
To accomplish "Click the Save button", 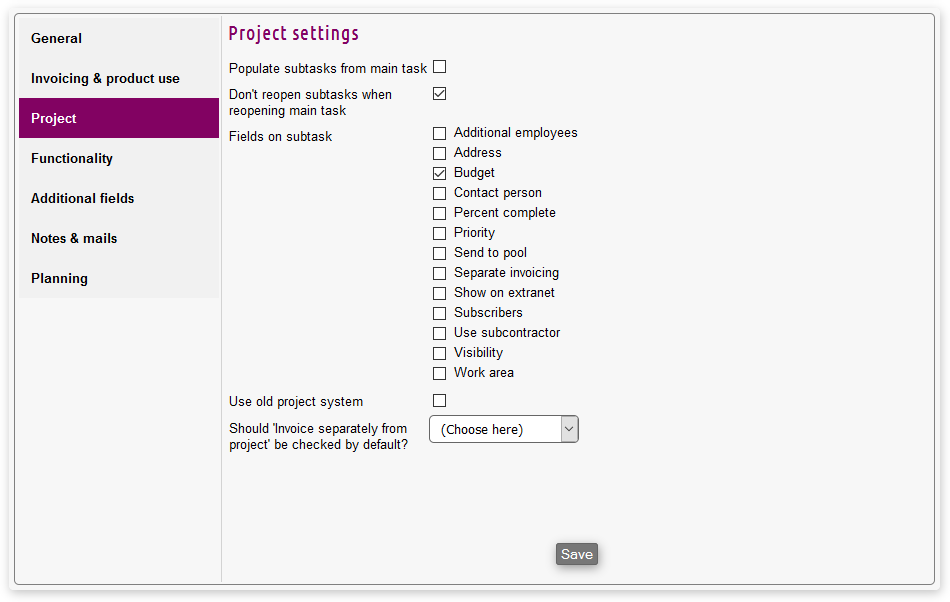I will click(x=576, y=554).
